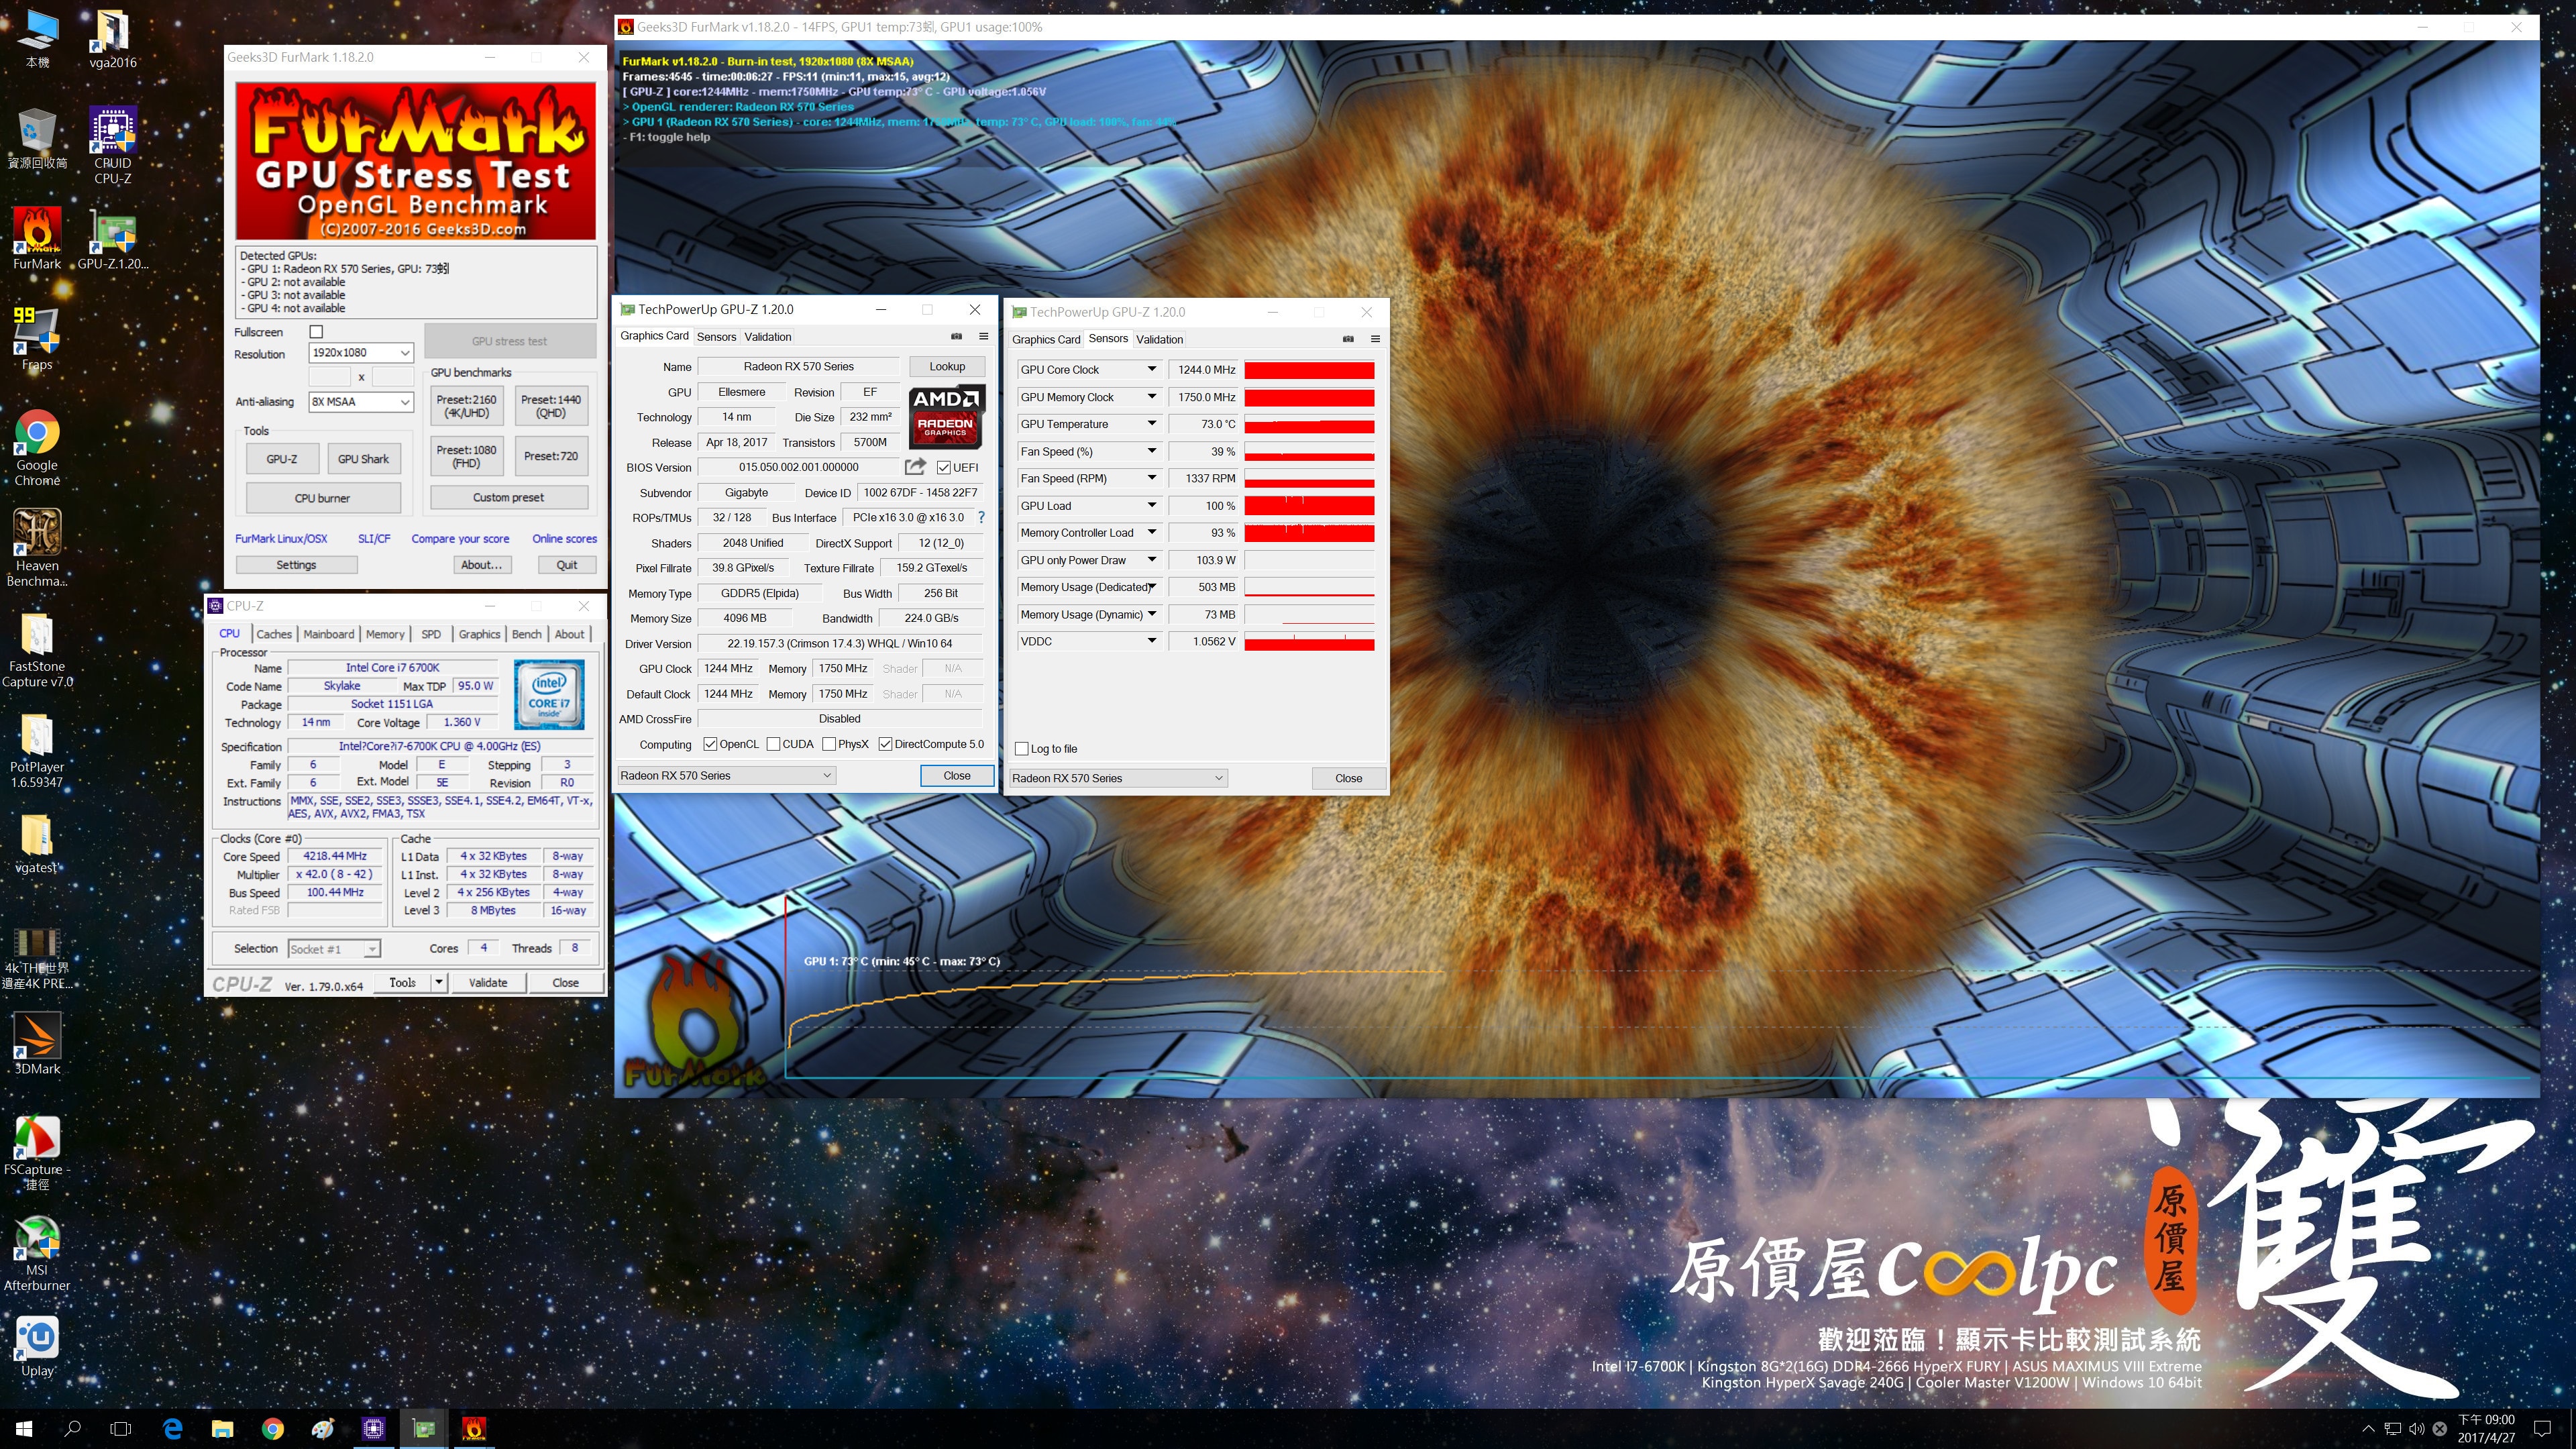This screenshot has height=1449, width=2576.
Task: Open the GPU-Z Sensors window hamburger menu
Action: pos(1375,339)
